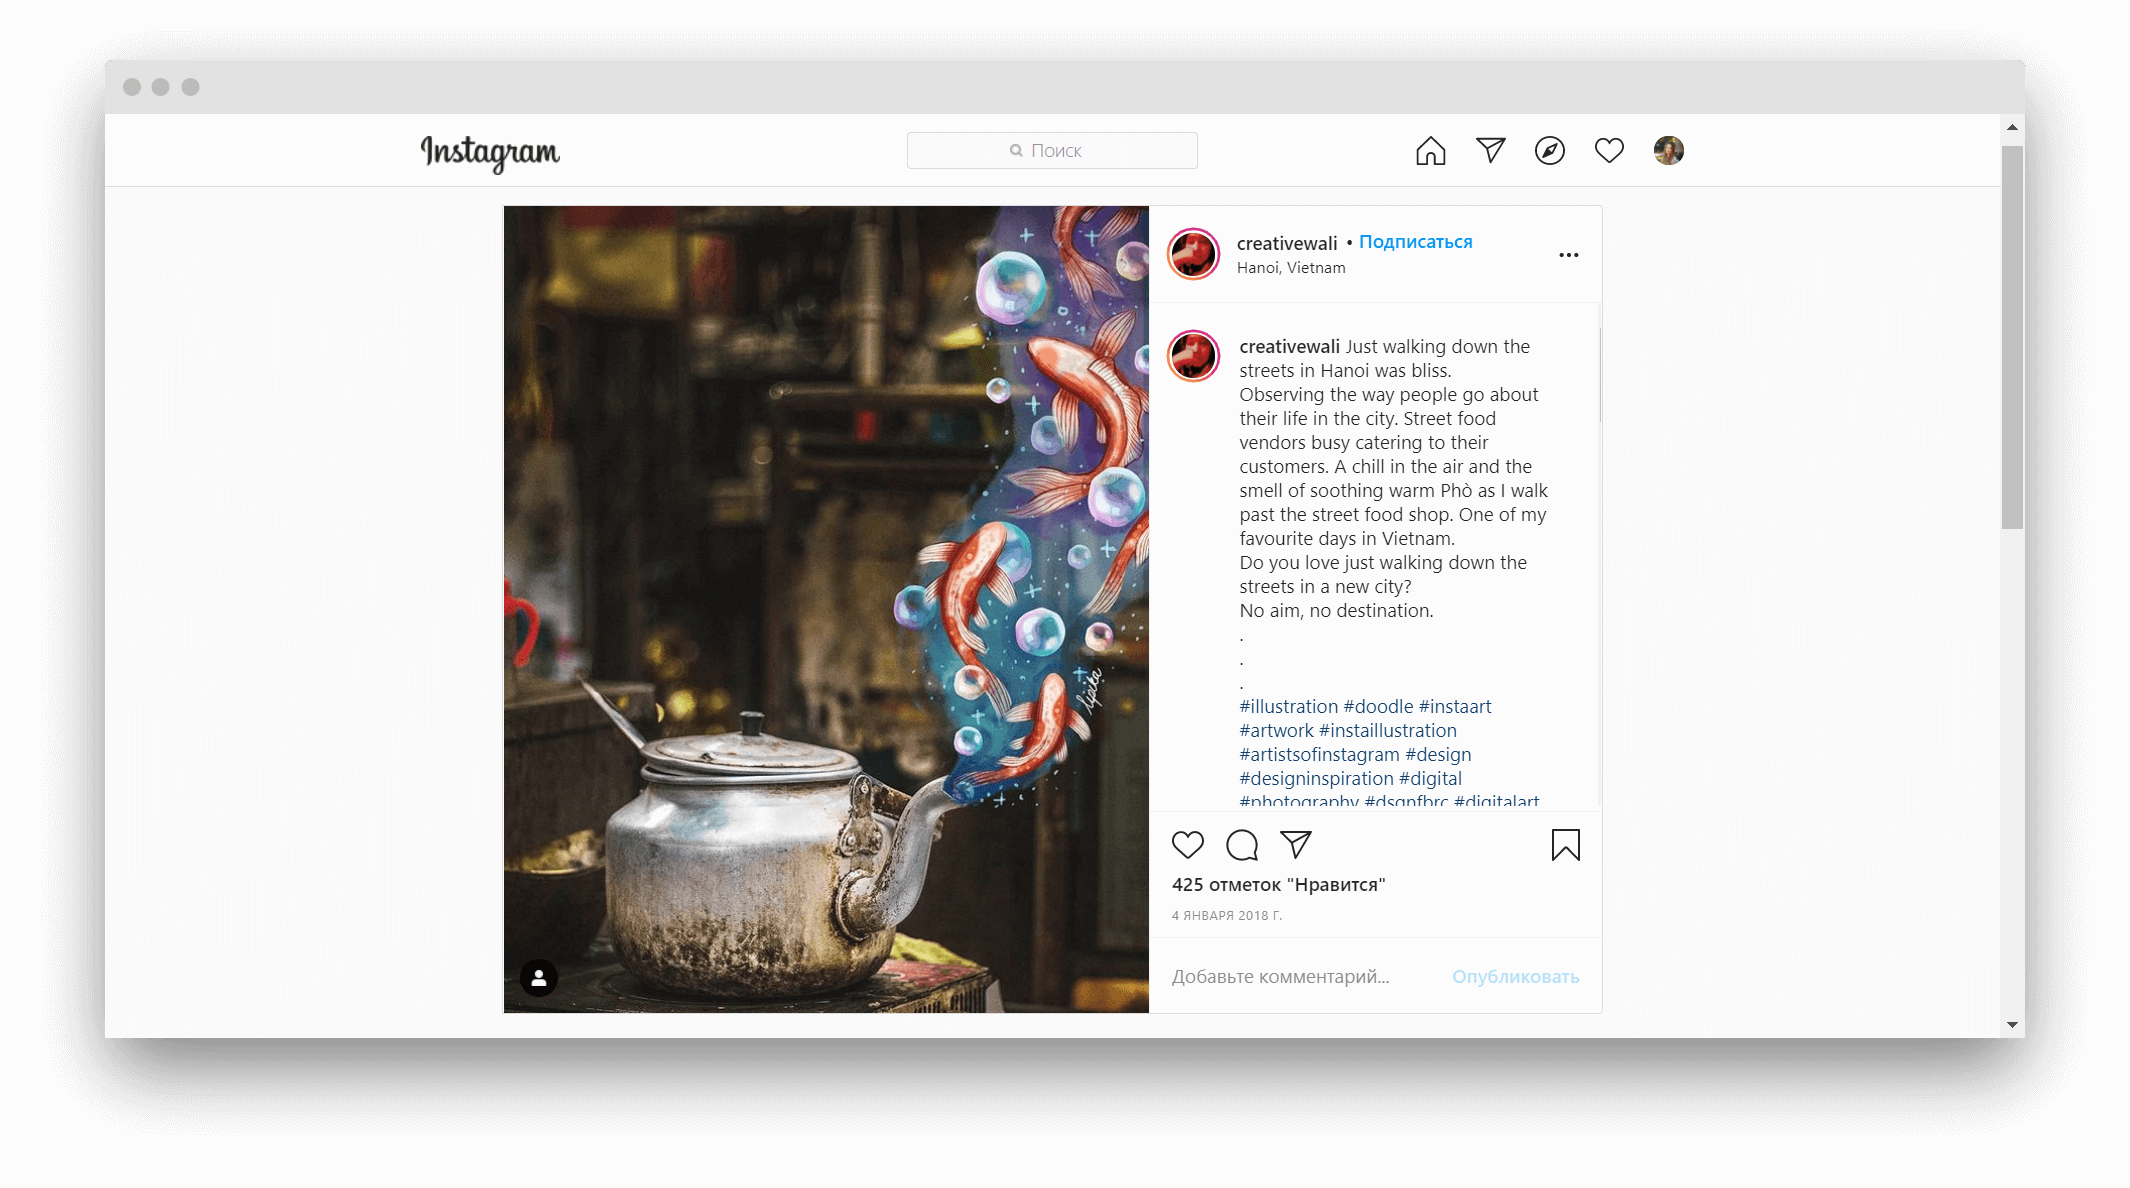Open the #instaart hashtag
This screenshot has height=1188, width=2130.
pos(1455,707)
